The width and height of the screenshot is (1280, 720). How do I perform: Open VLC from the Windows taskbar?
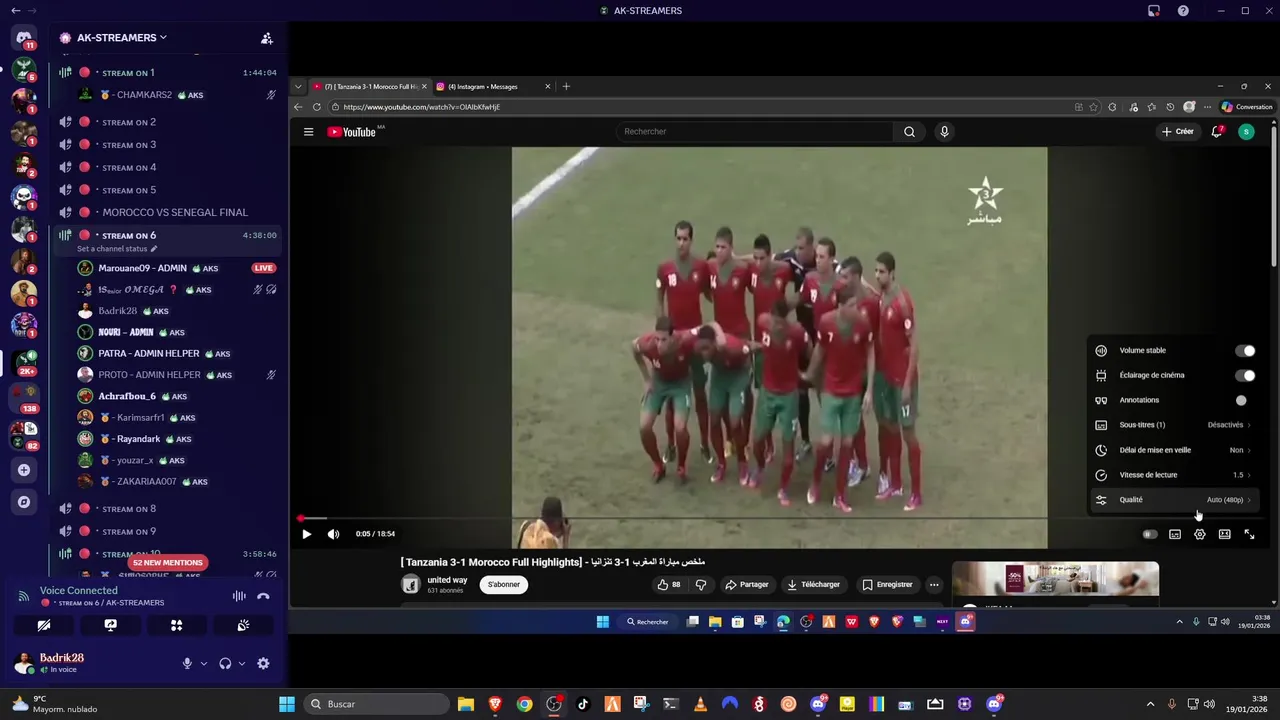coord(700,704)
